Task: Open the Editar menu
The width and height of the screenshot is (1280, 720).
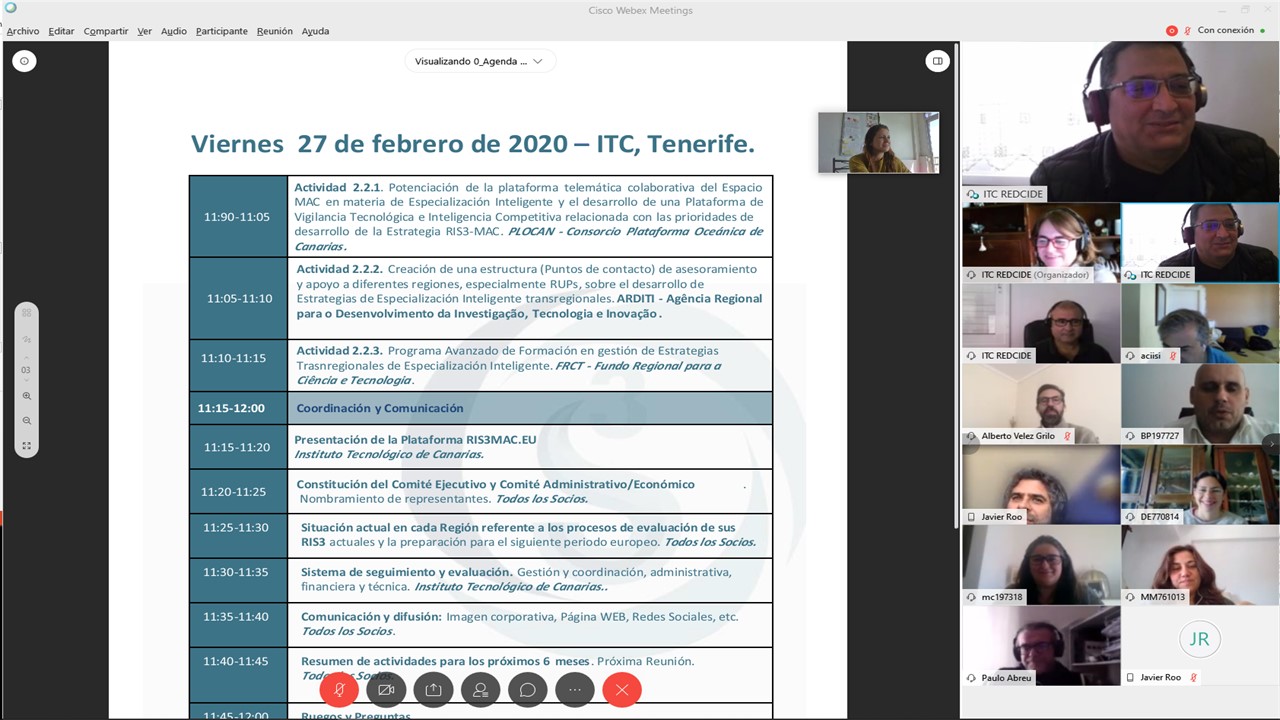Action: tap(61, 31)
